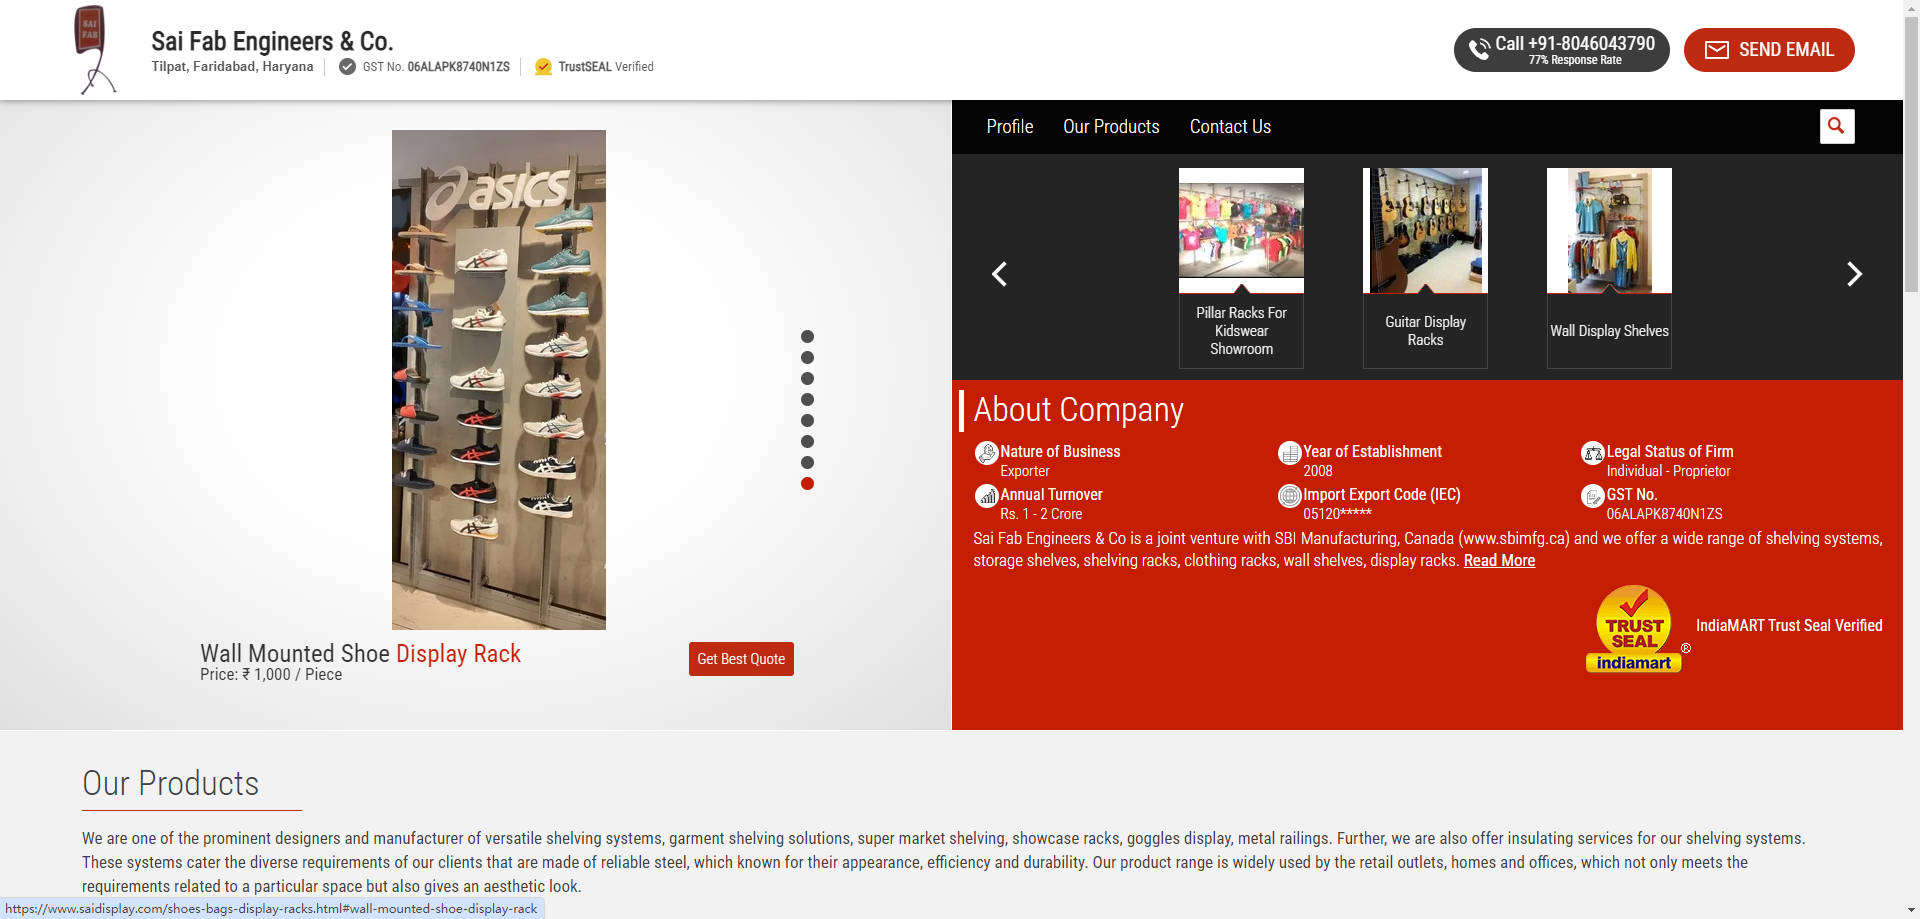The width and height of the screenshot is (1920, 919).
Task: Click the Sai Fab company logo
Action: point(97,50)
